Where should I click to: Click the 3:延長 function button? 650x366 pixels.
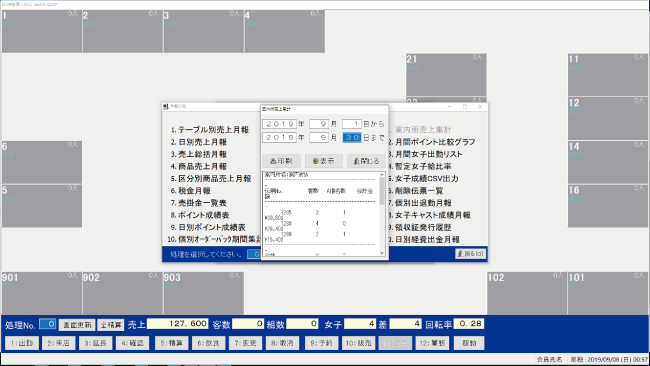(95, 343)
